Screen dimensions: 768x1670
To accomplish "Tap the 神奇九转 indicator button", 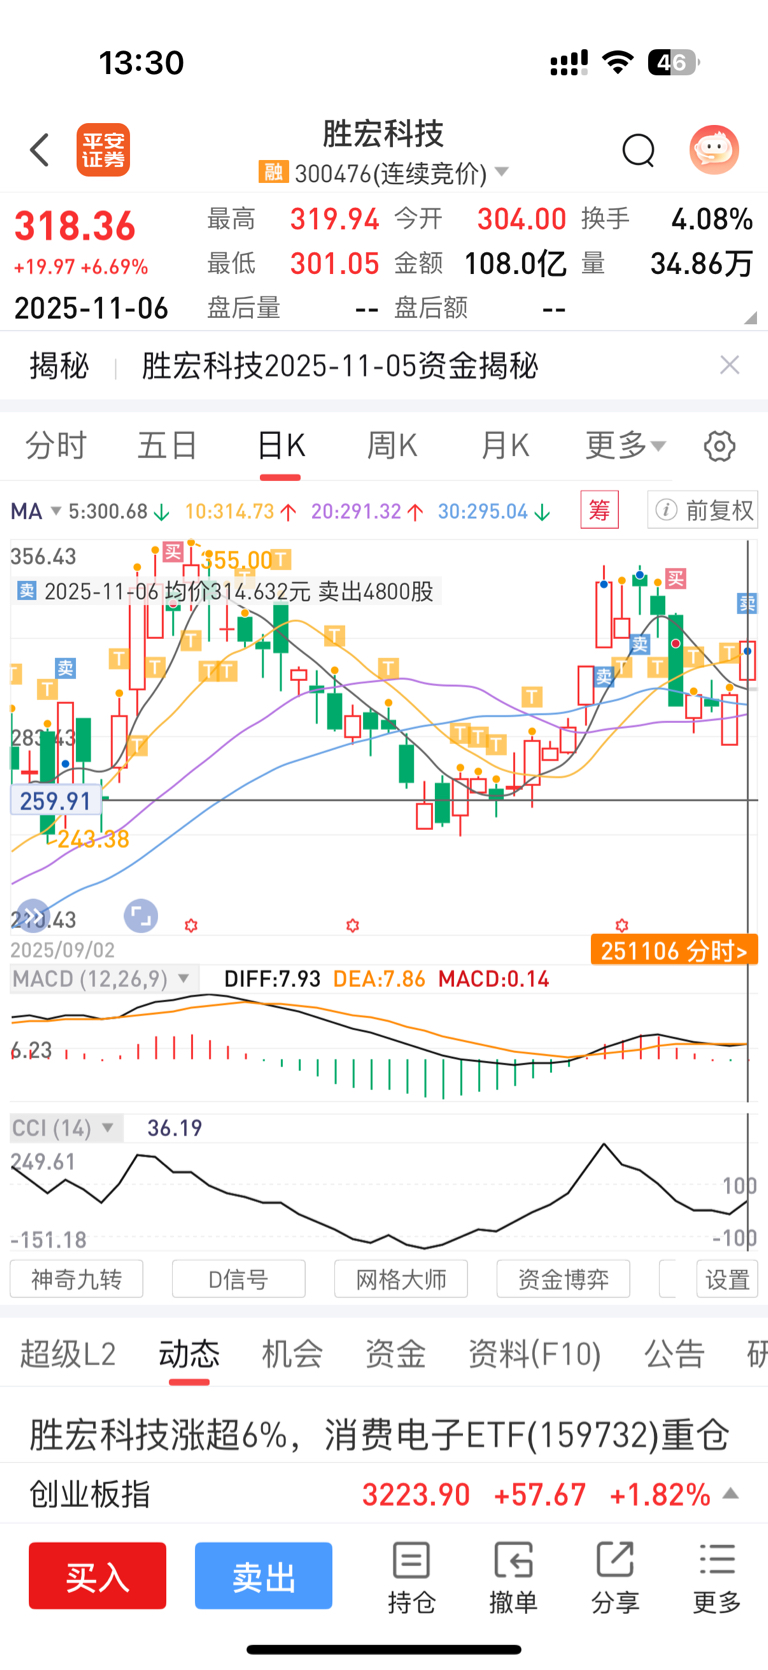I will 76,1279.
